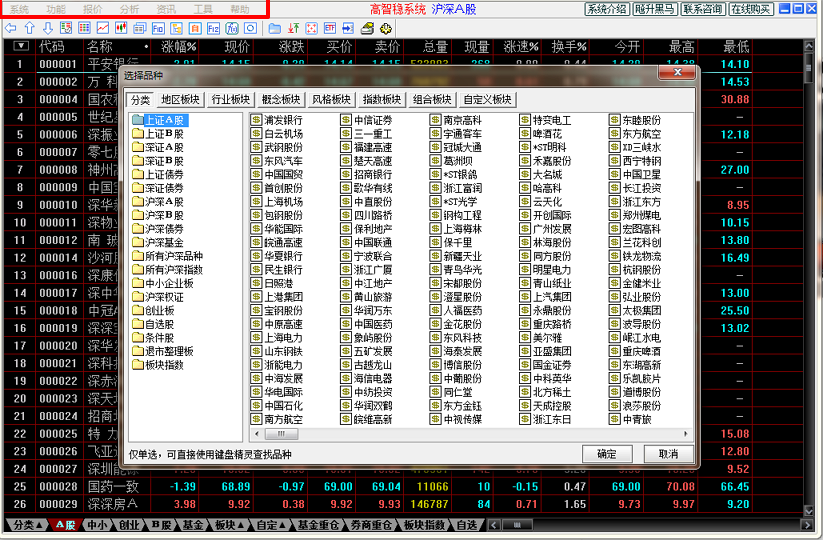
Task: Open the blue folder toolbar icon
Action: pos(275,28)
